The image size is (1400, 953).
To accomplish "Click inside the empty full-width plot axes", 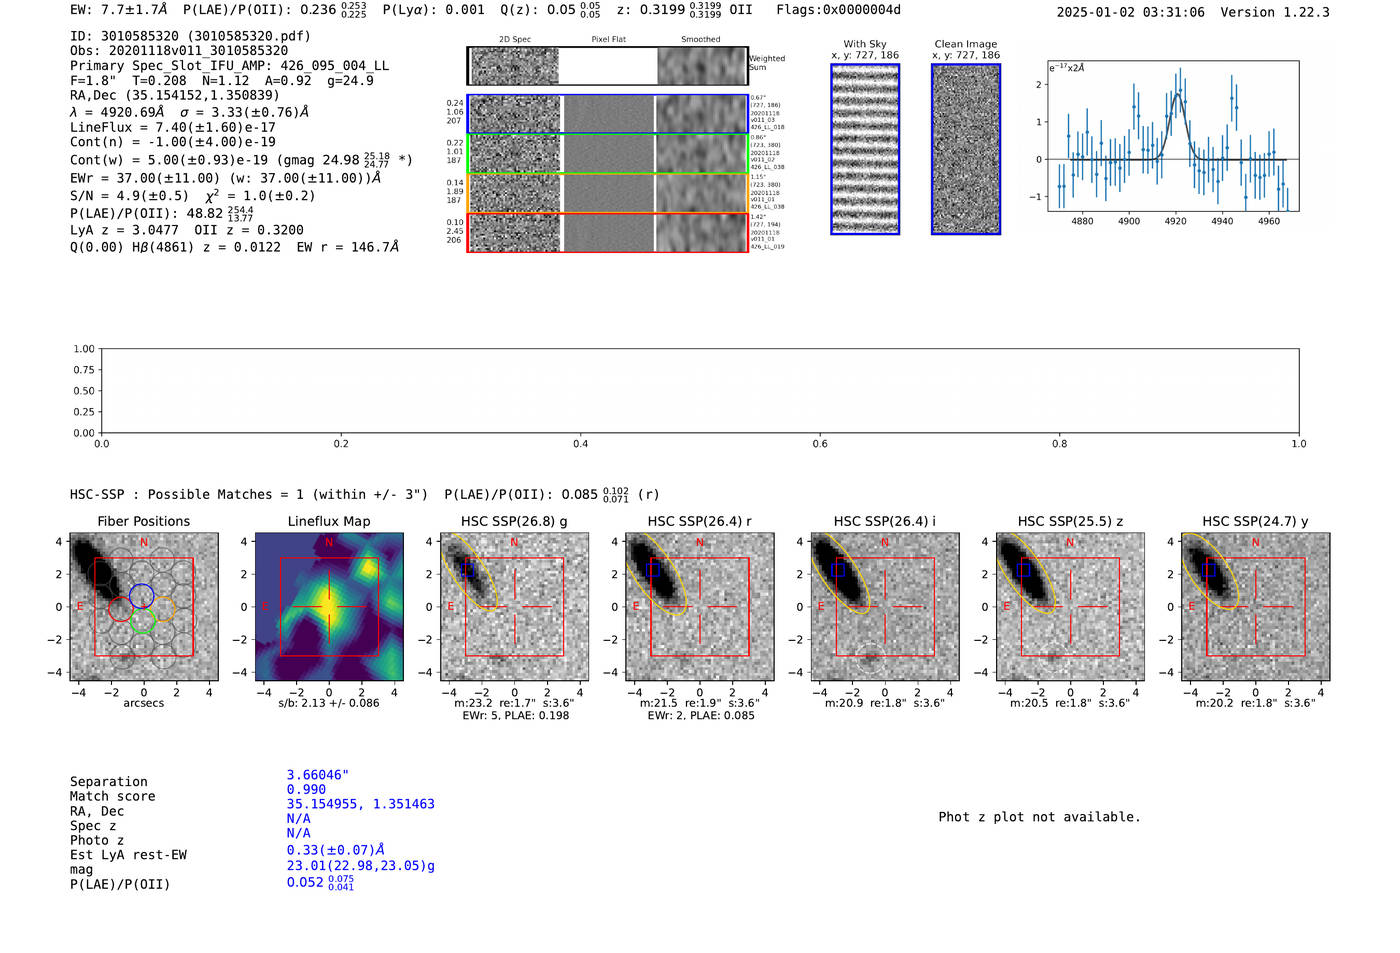I will click(x=700, y=391).
